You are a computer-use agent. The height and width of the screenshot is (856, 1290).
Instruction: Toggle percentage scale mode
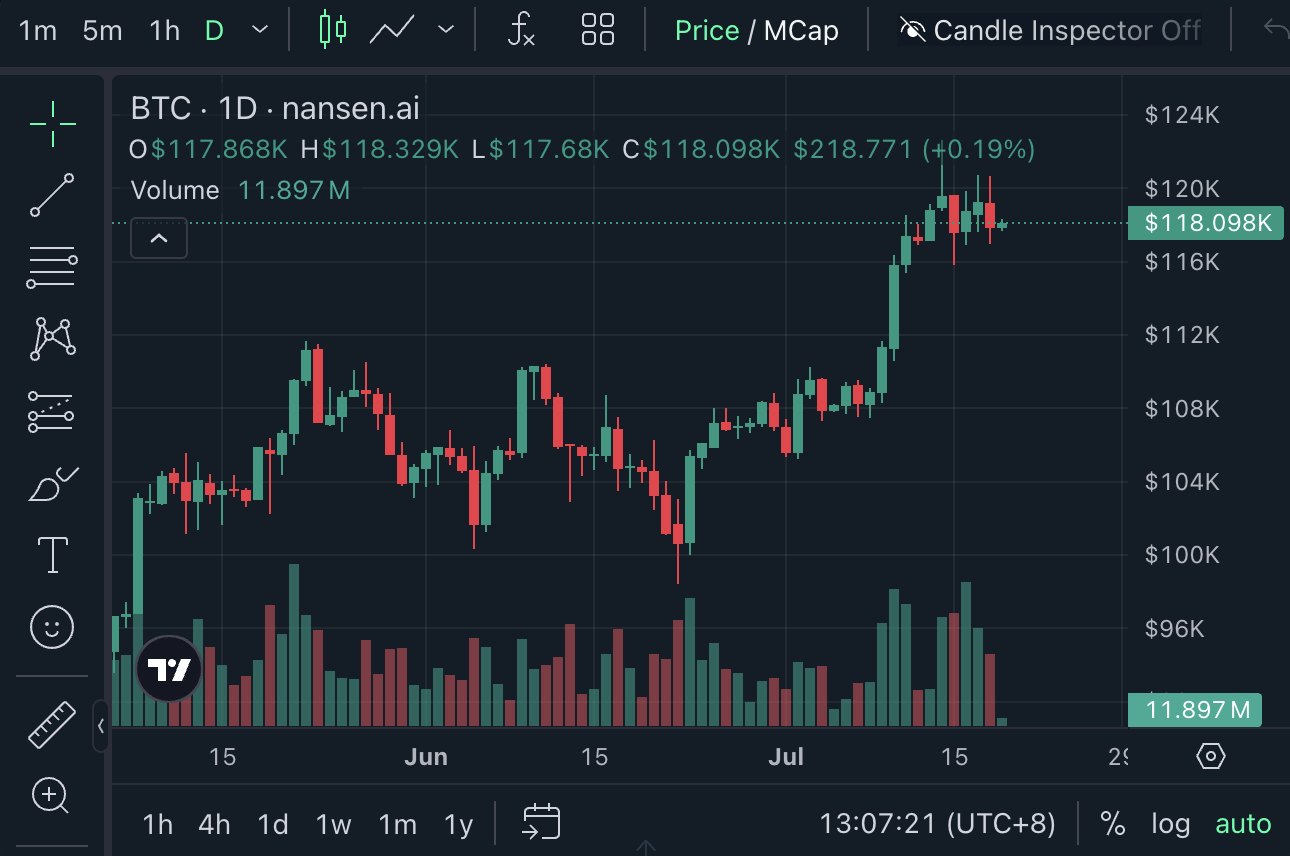(1113, 823)
